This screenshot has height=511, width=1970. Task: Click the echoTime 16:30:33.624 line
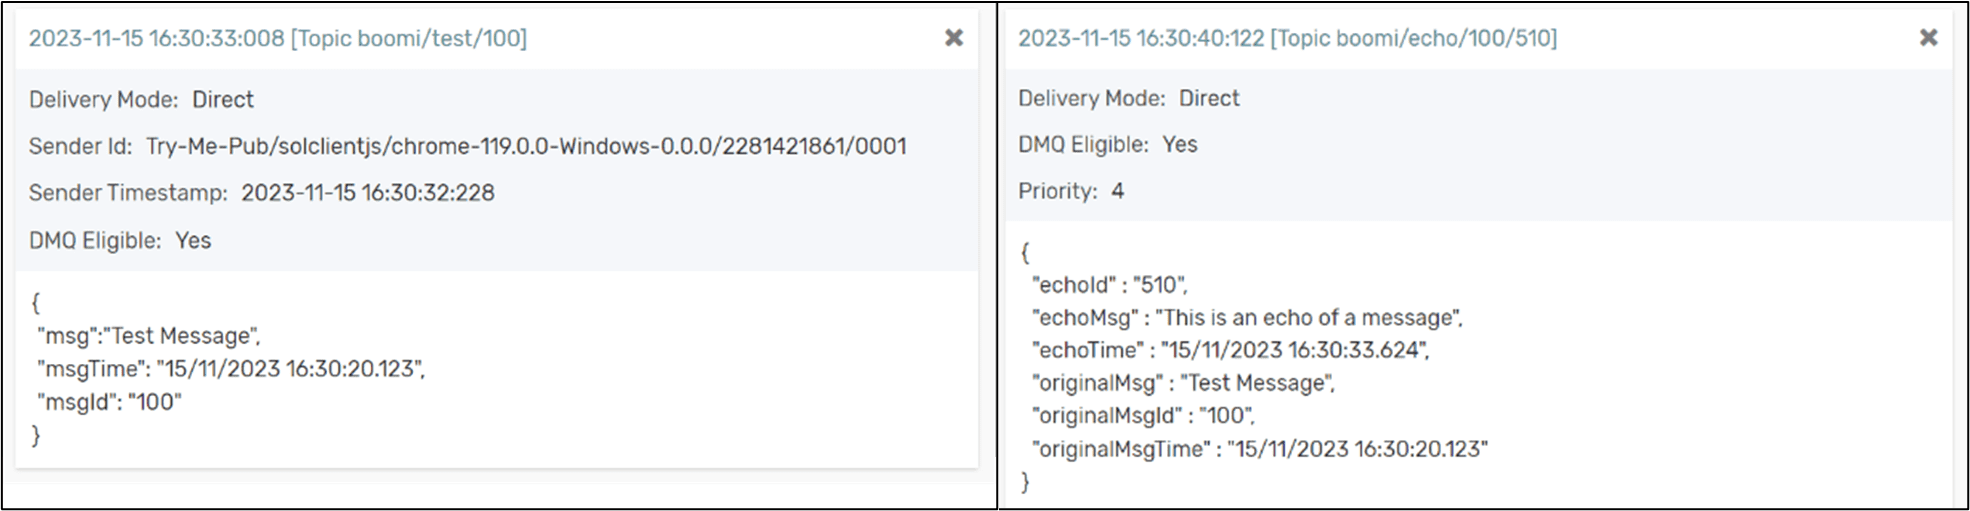1231,350
